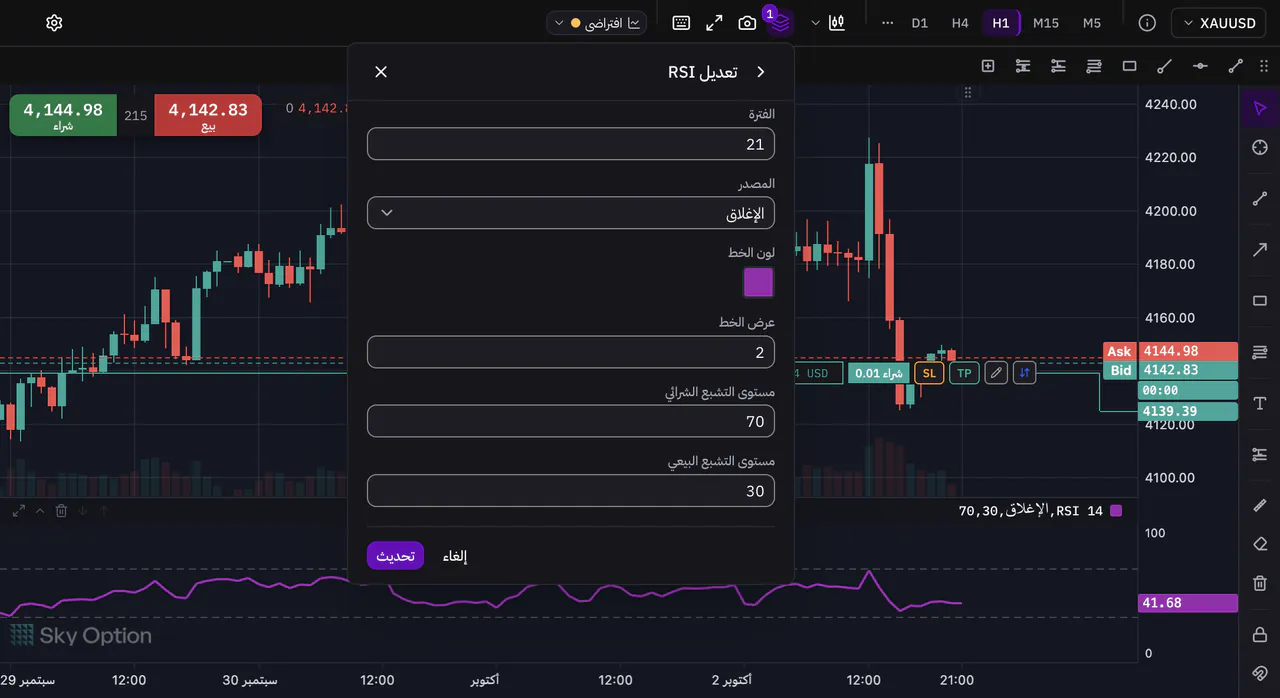Maximize the RSI indicator pane
Screen dimensions: 1280x698
(19, 511)
